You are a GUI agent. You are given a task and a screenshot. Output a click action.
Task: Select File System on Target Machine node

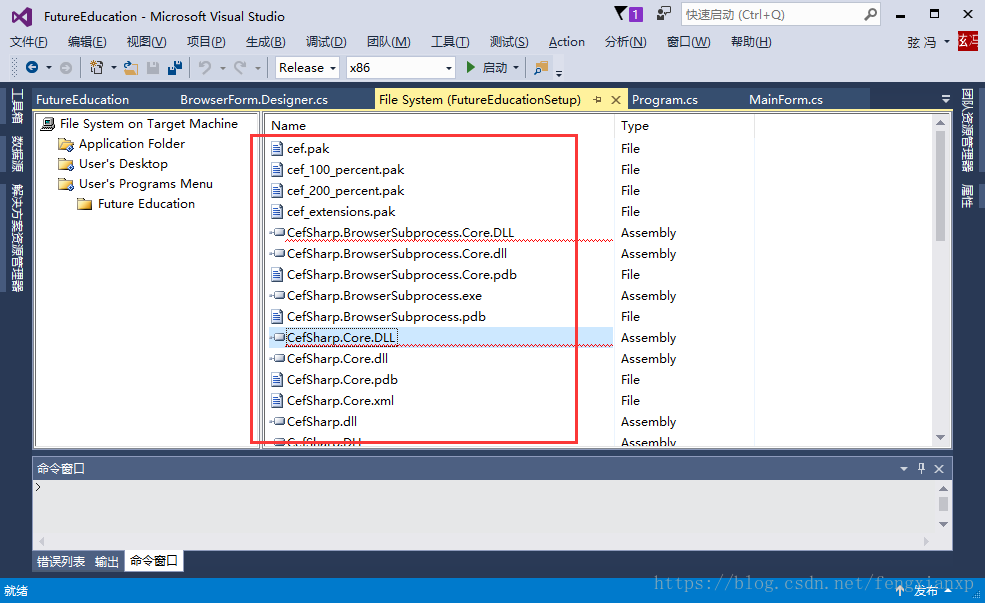pos(149,124)
